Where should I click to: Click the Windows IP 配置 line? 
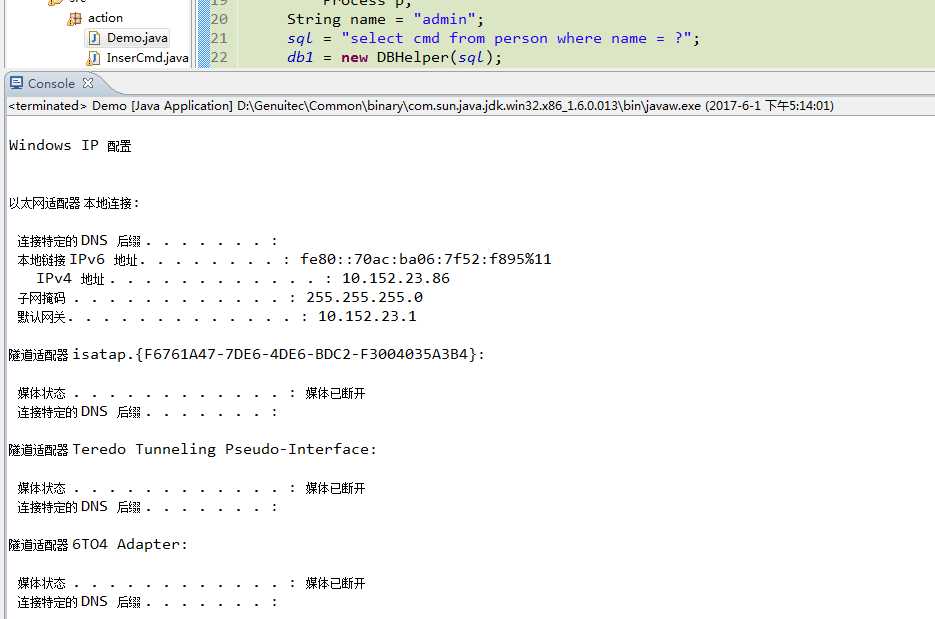(x=70, y=146)
